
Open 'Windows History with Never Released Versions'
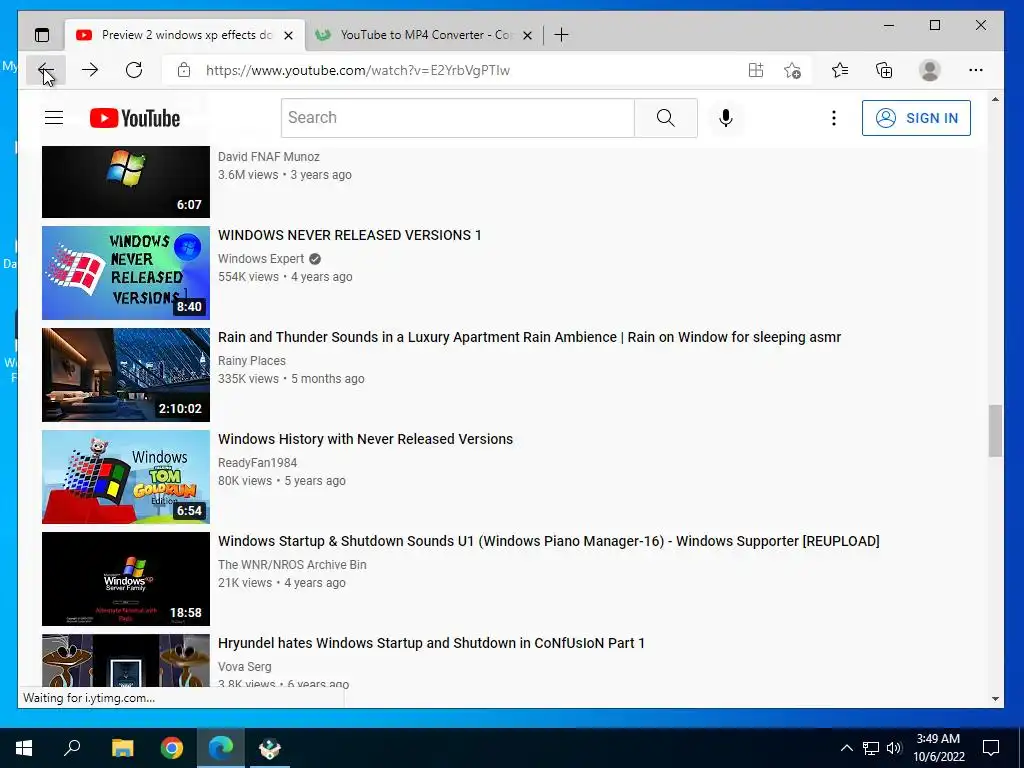365,439
